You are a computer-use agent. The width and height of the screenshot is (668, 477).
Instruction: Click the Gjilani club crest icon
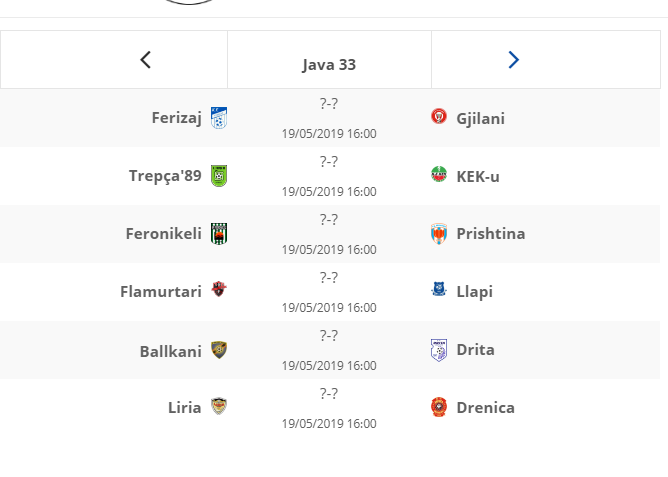(x=439, y=116)
